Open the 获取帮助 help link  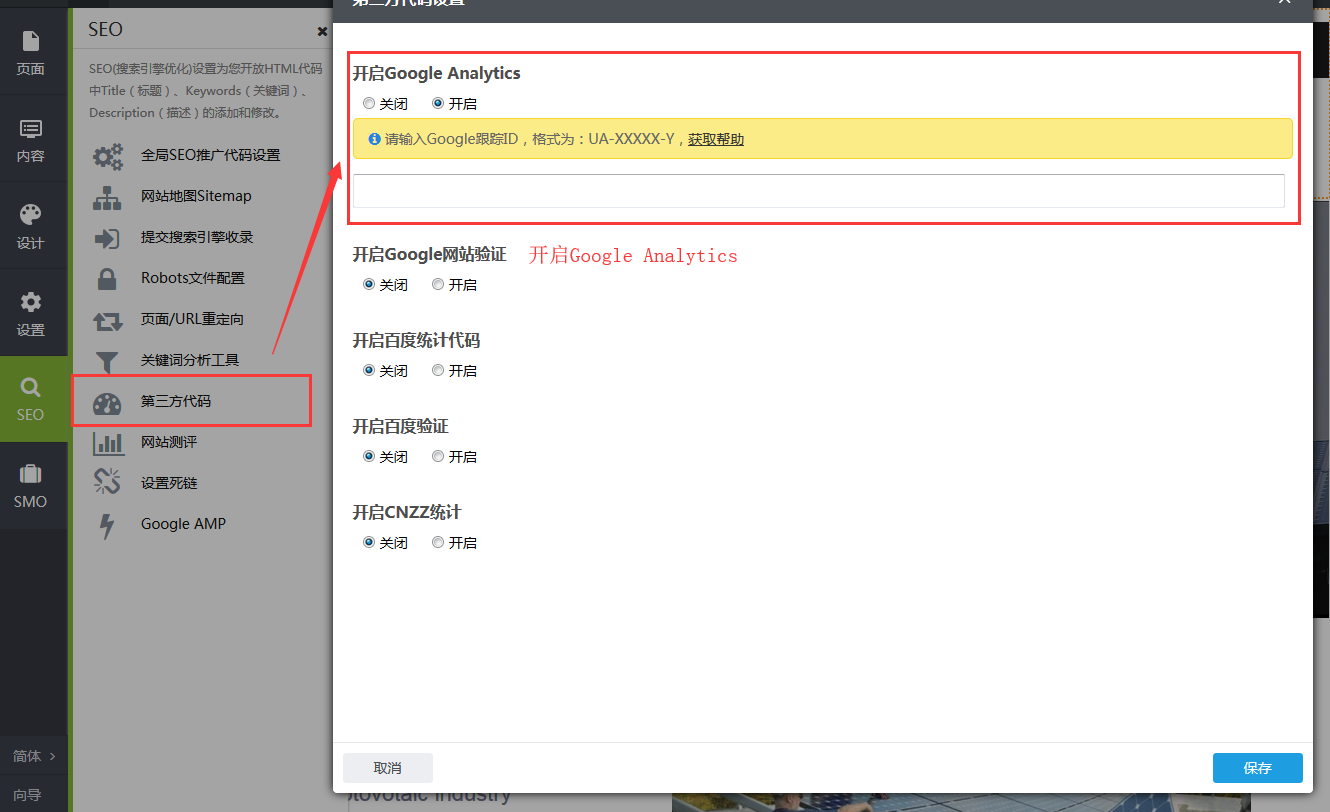click(715, 139)
